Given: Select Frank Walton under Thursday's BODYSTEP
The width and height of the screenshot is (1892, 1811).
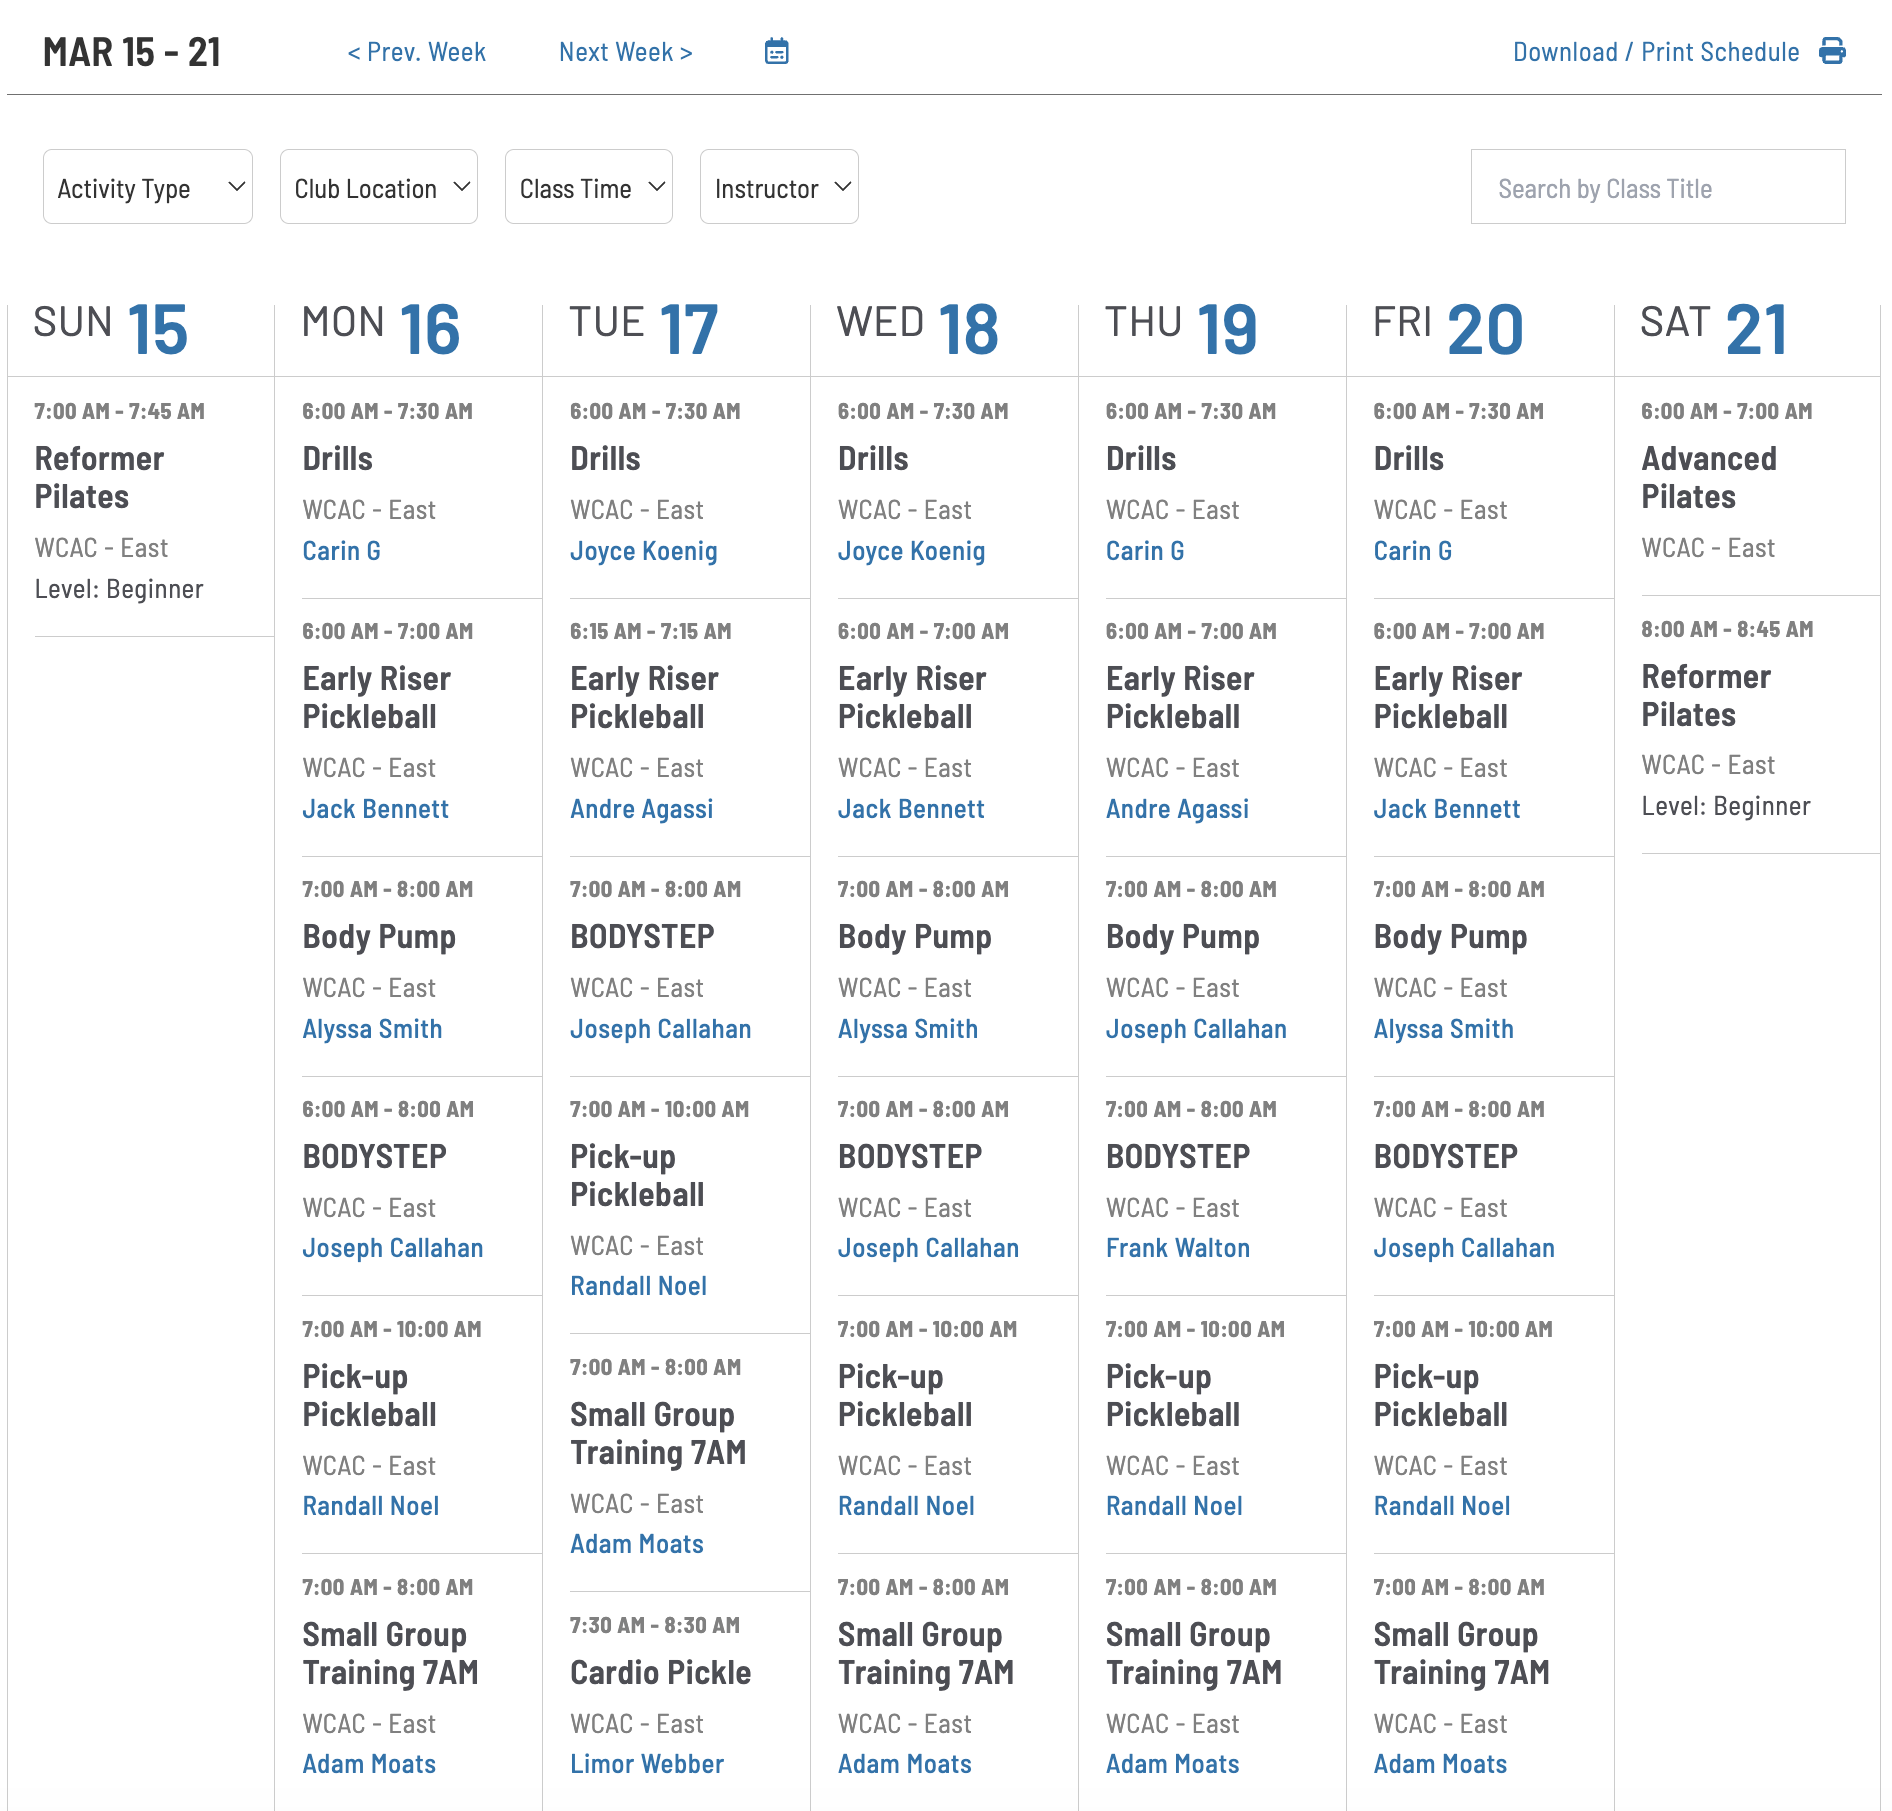Looking at the screenshot, I should (1178, 1247).
